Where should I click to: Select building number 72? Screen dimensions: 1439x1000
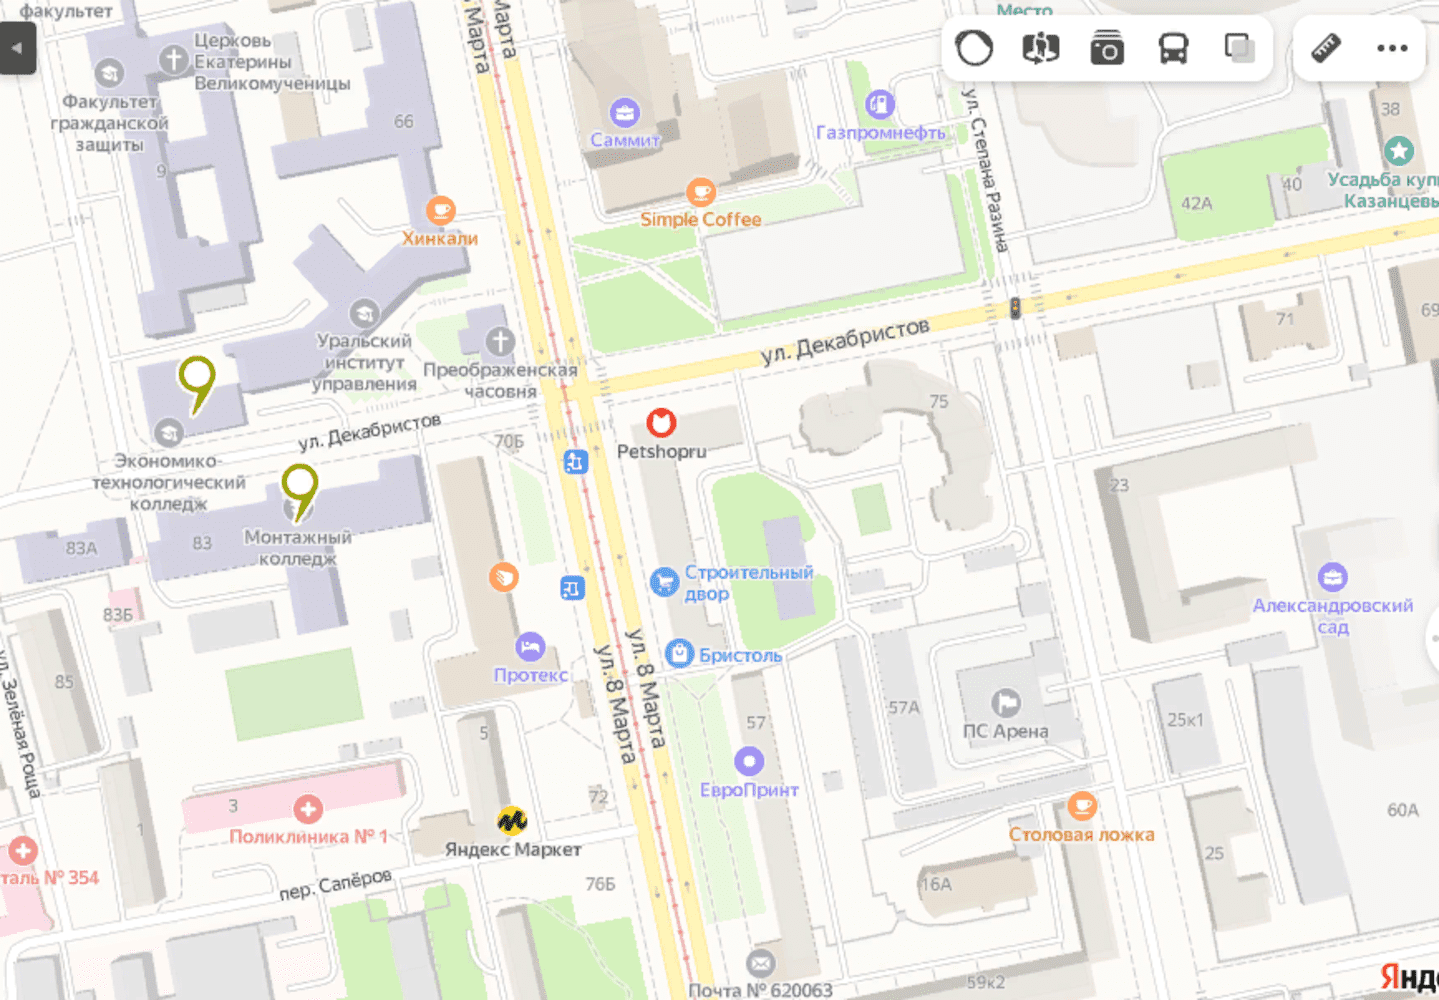click(x=598, y=797)
